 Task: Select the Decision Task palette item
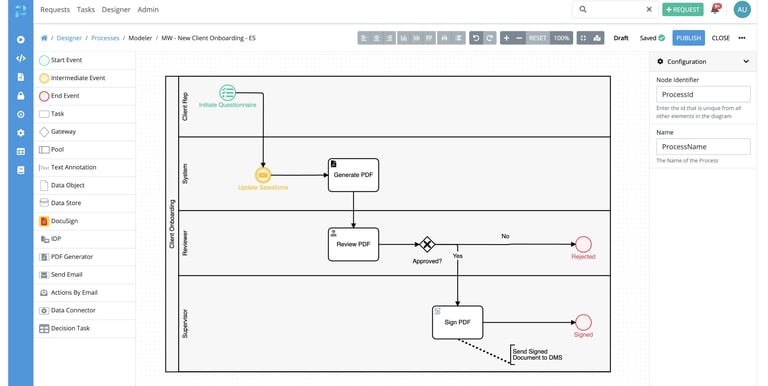(85, 328)
